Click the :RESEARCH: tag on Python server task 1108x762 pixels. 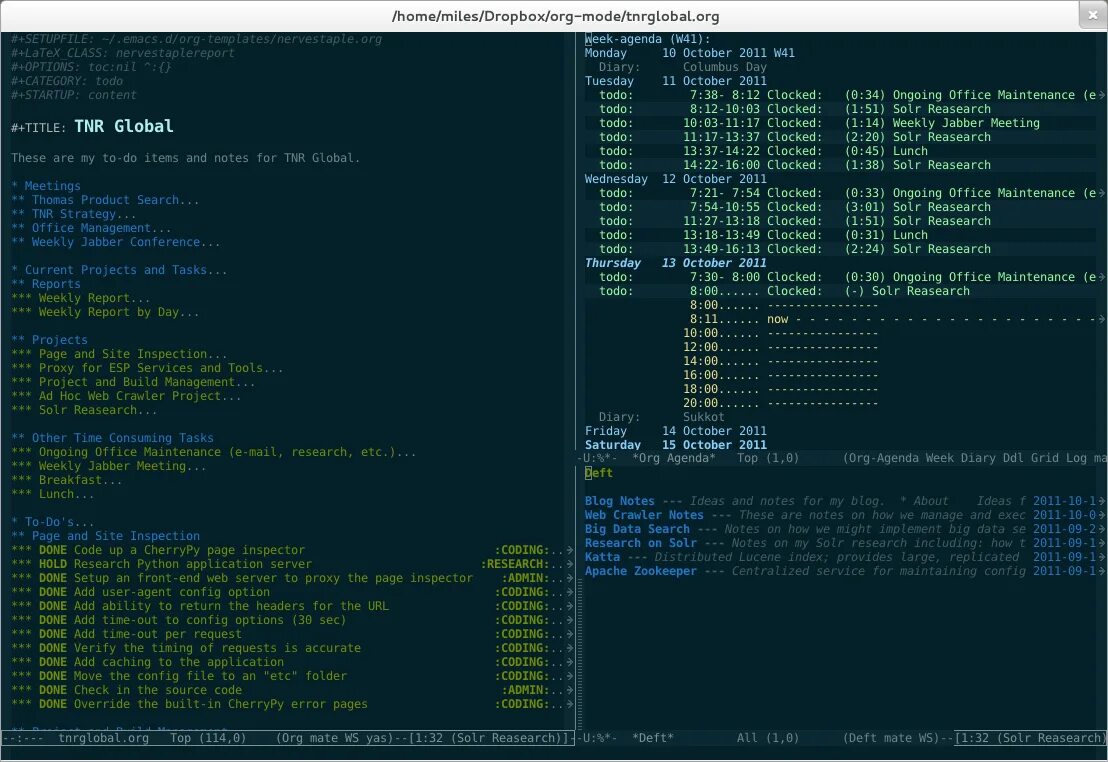[516, 564]
